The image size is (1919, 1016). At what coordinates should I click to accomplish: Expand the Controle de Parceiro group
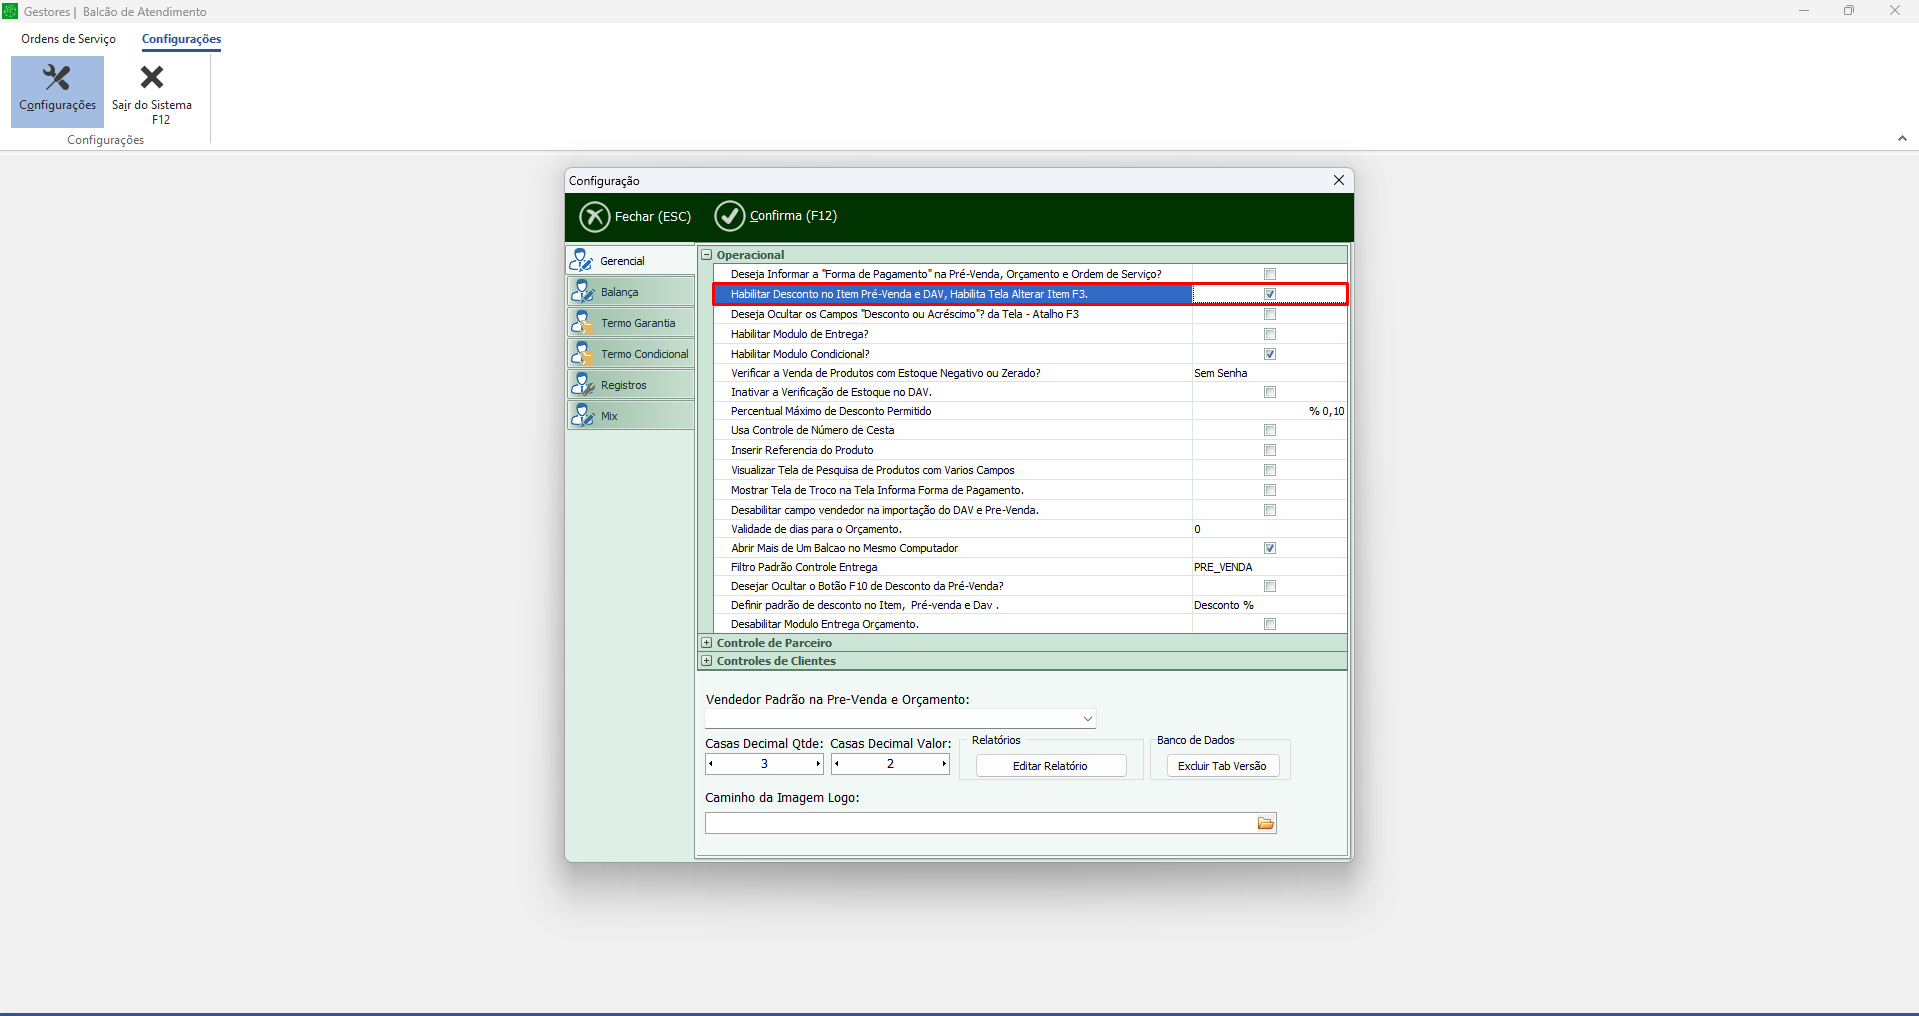(x=707, y=643)
